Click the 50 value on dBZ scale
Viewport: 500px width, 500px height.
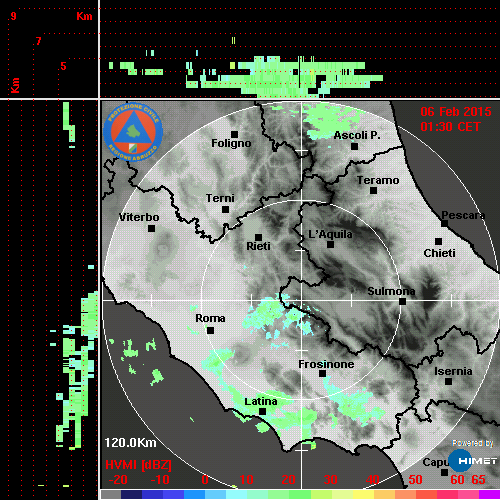[415, 480]
